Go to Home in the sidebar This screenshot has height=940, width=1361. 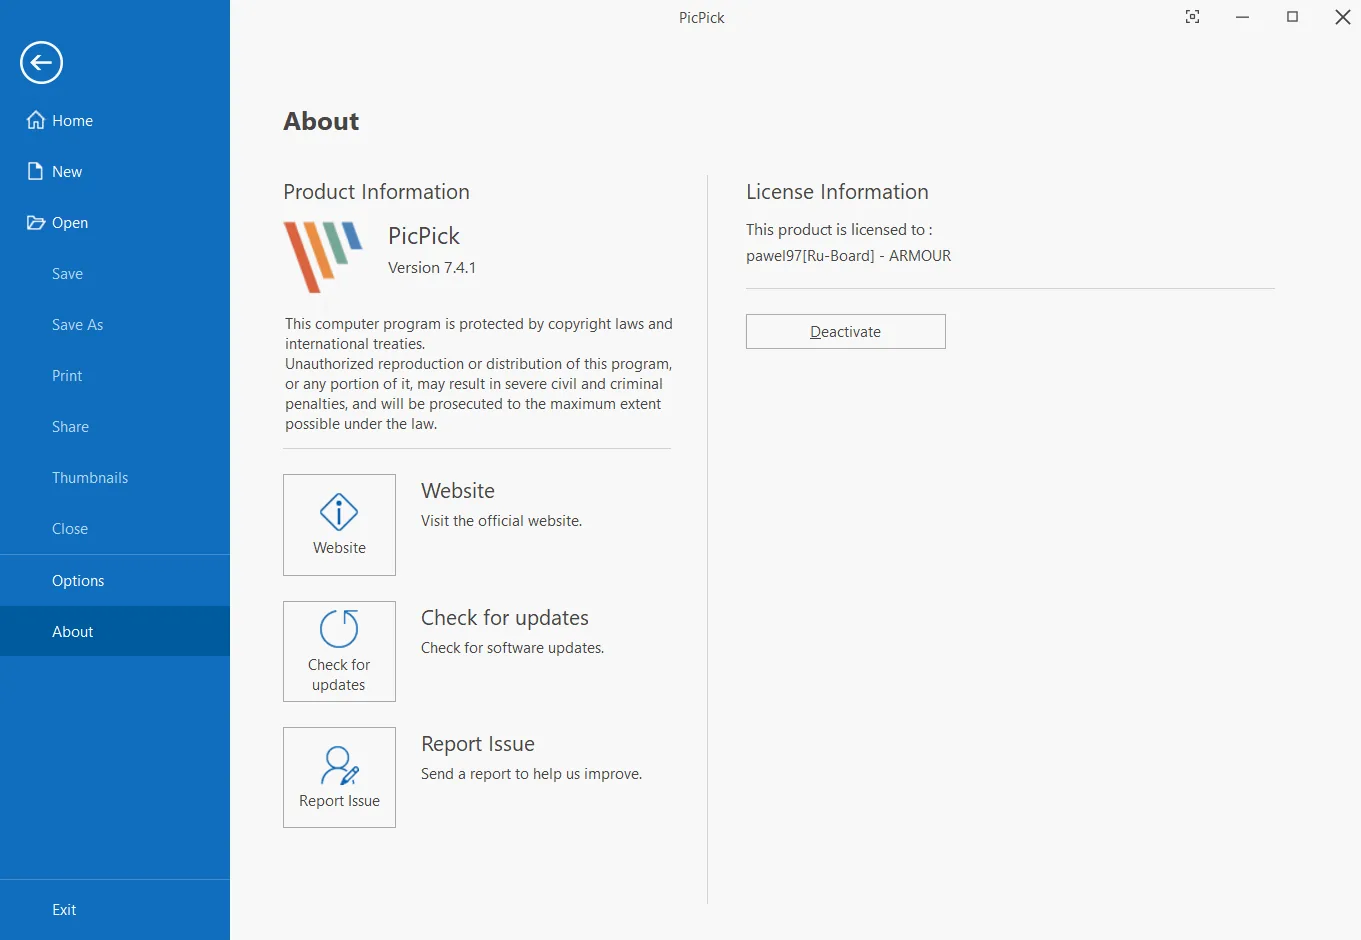(115, 120)
